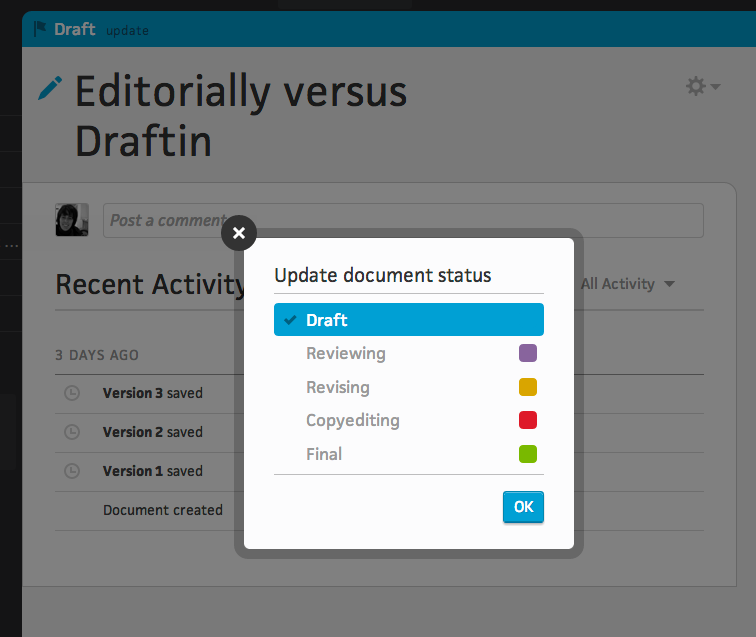Close the status dialog with X button
Screen dimensions: 756x637
coord(239,233)
